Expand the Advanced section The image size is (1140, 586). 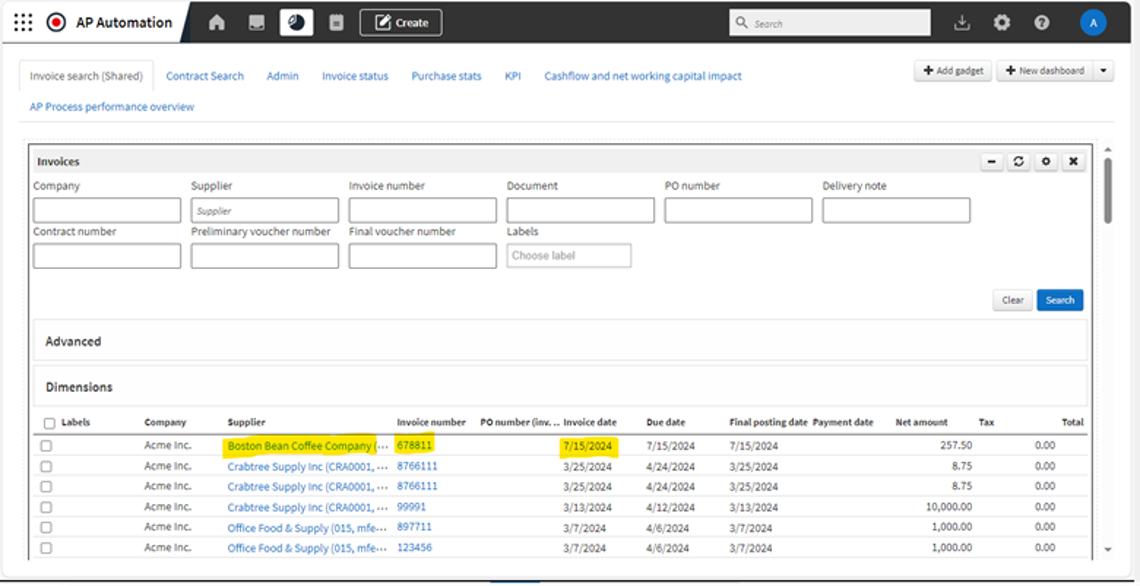click(x=73, y=341)
